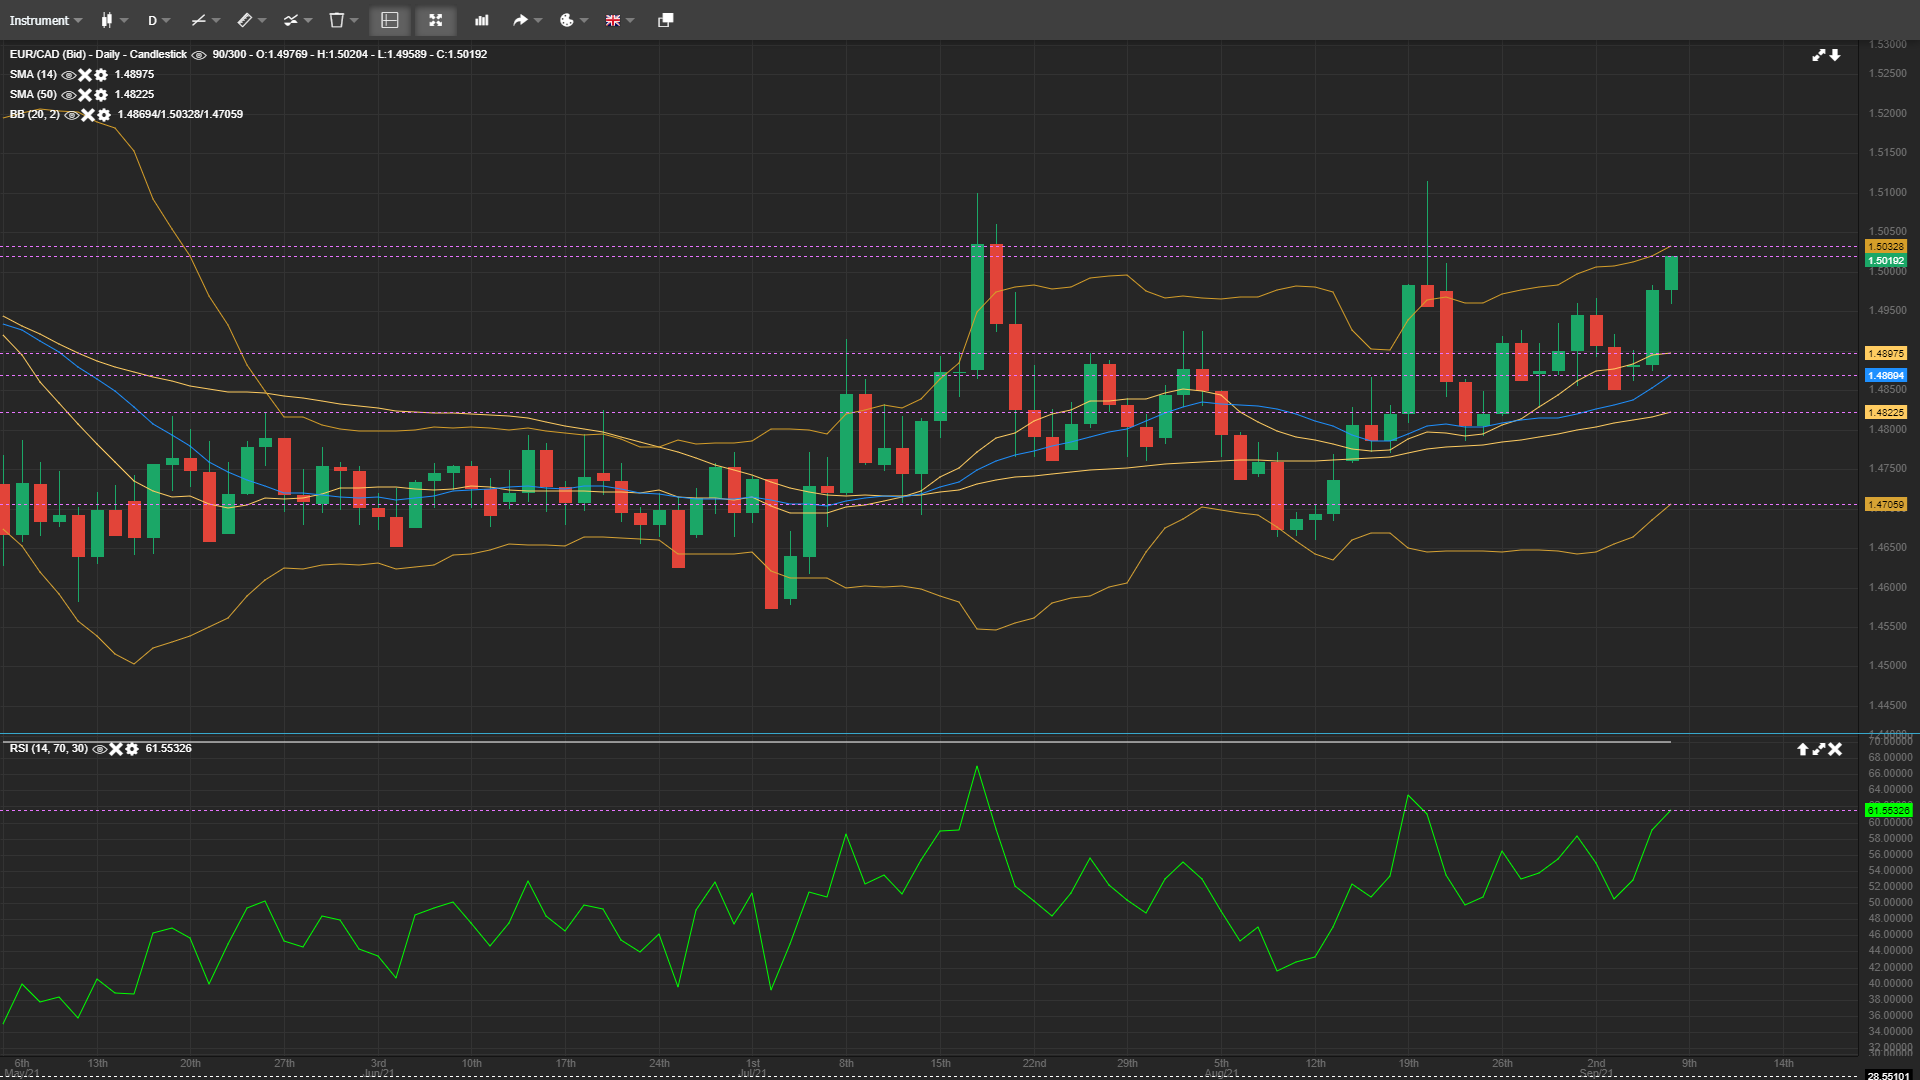
Task: Open the Instrument selector menu
Action: click(x=46, y=20)
